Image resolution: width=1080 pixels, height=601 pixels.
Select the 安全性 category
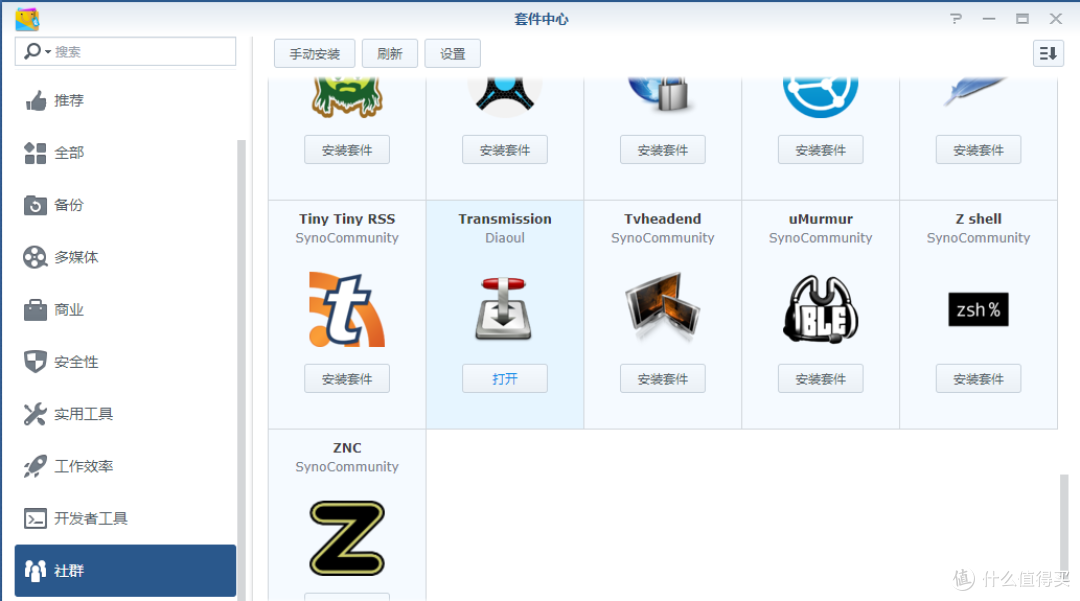coord(125,361)
